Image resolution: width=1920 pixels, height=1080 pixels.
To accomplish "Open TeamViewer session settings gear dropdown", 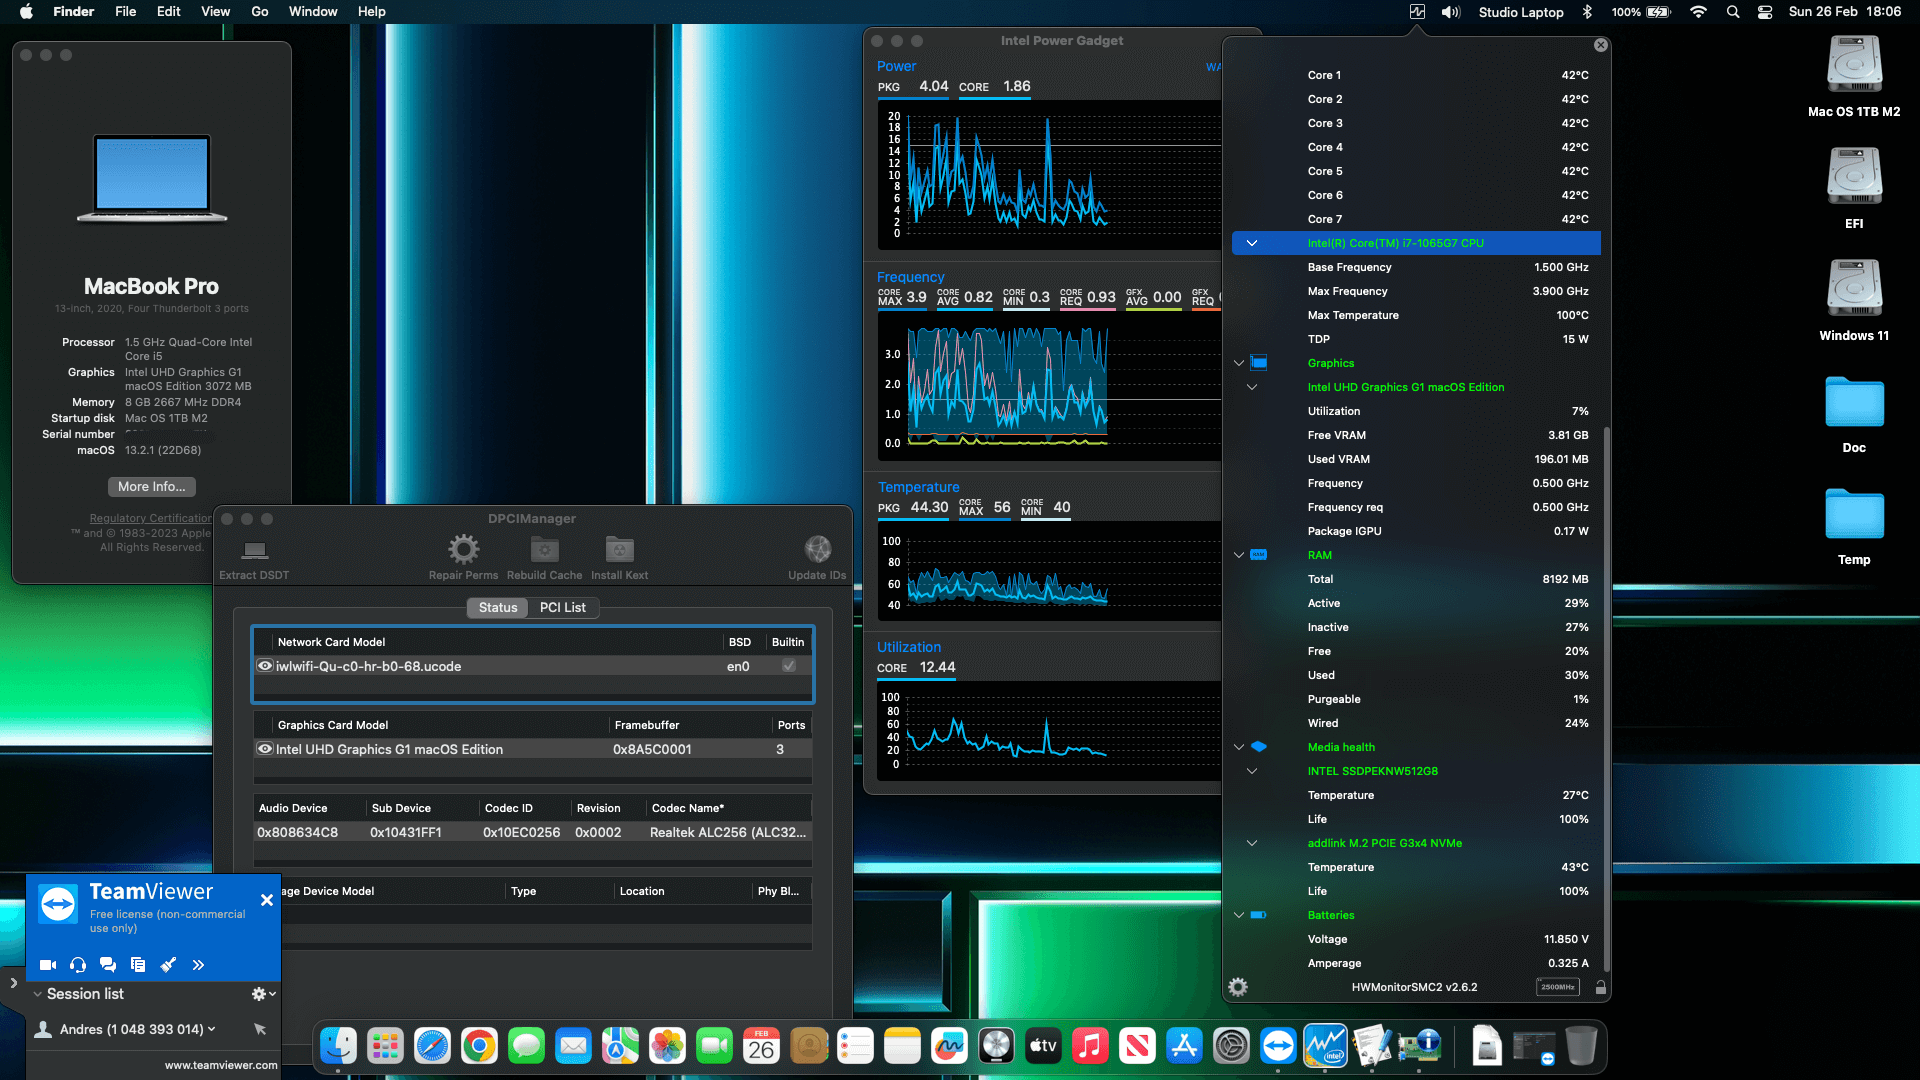I will tap(263, 994).
